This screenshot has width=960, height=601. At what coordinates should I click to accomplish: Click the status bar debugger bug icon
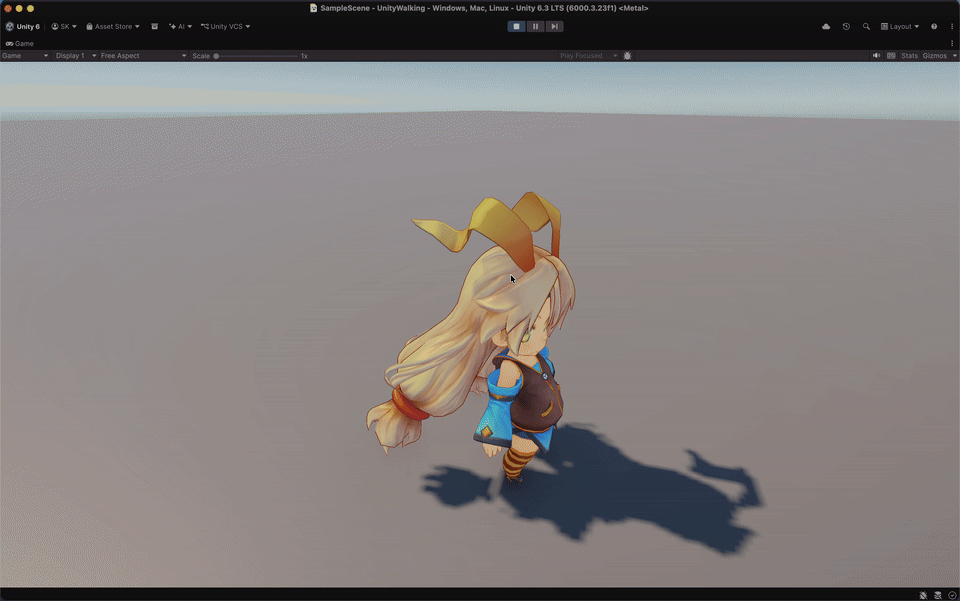pos(923,595)
